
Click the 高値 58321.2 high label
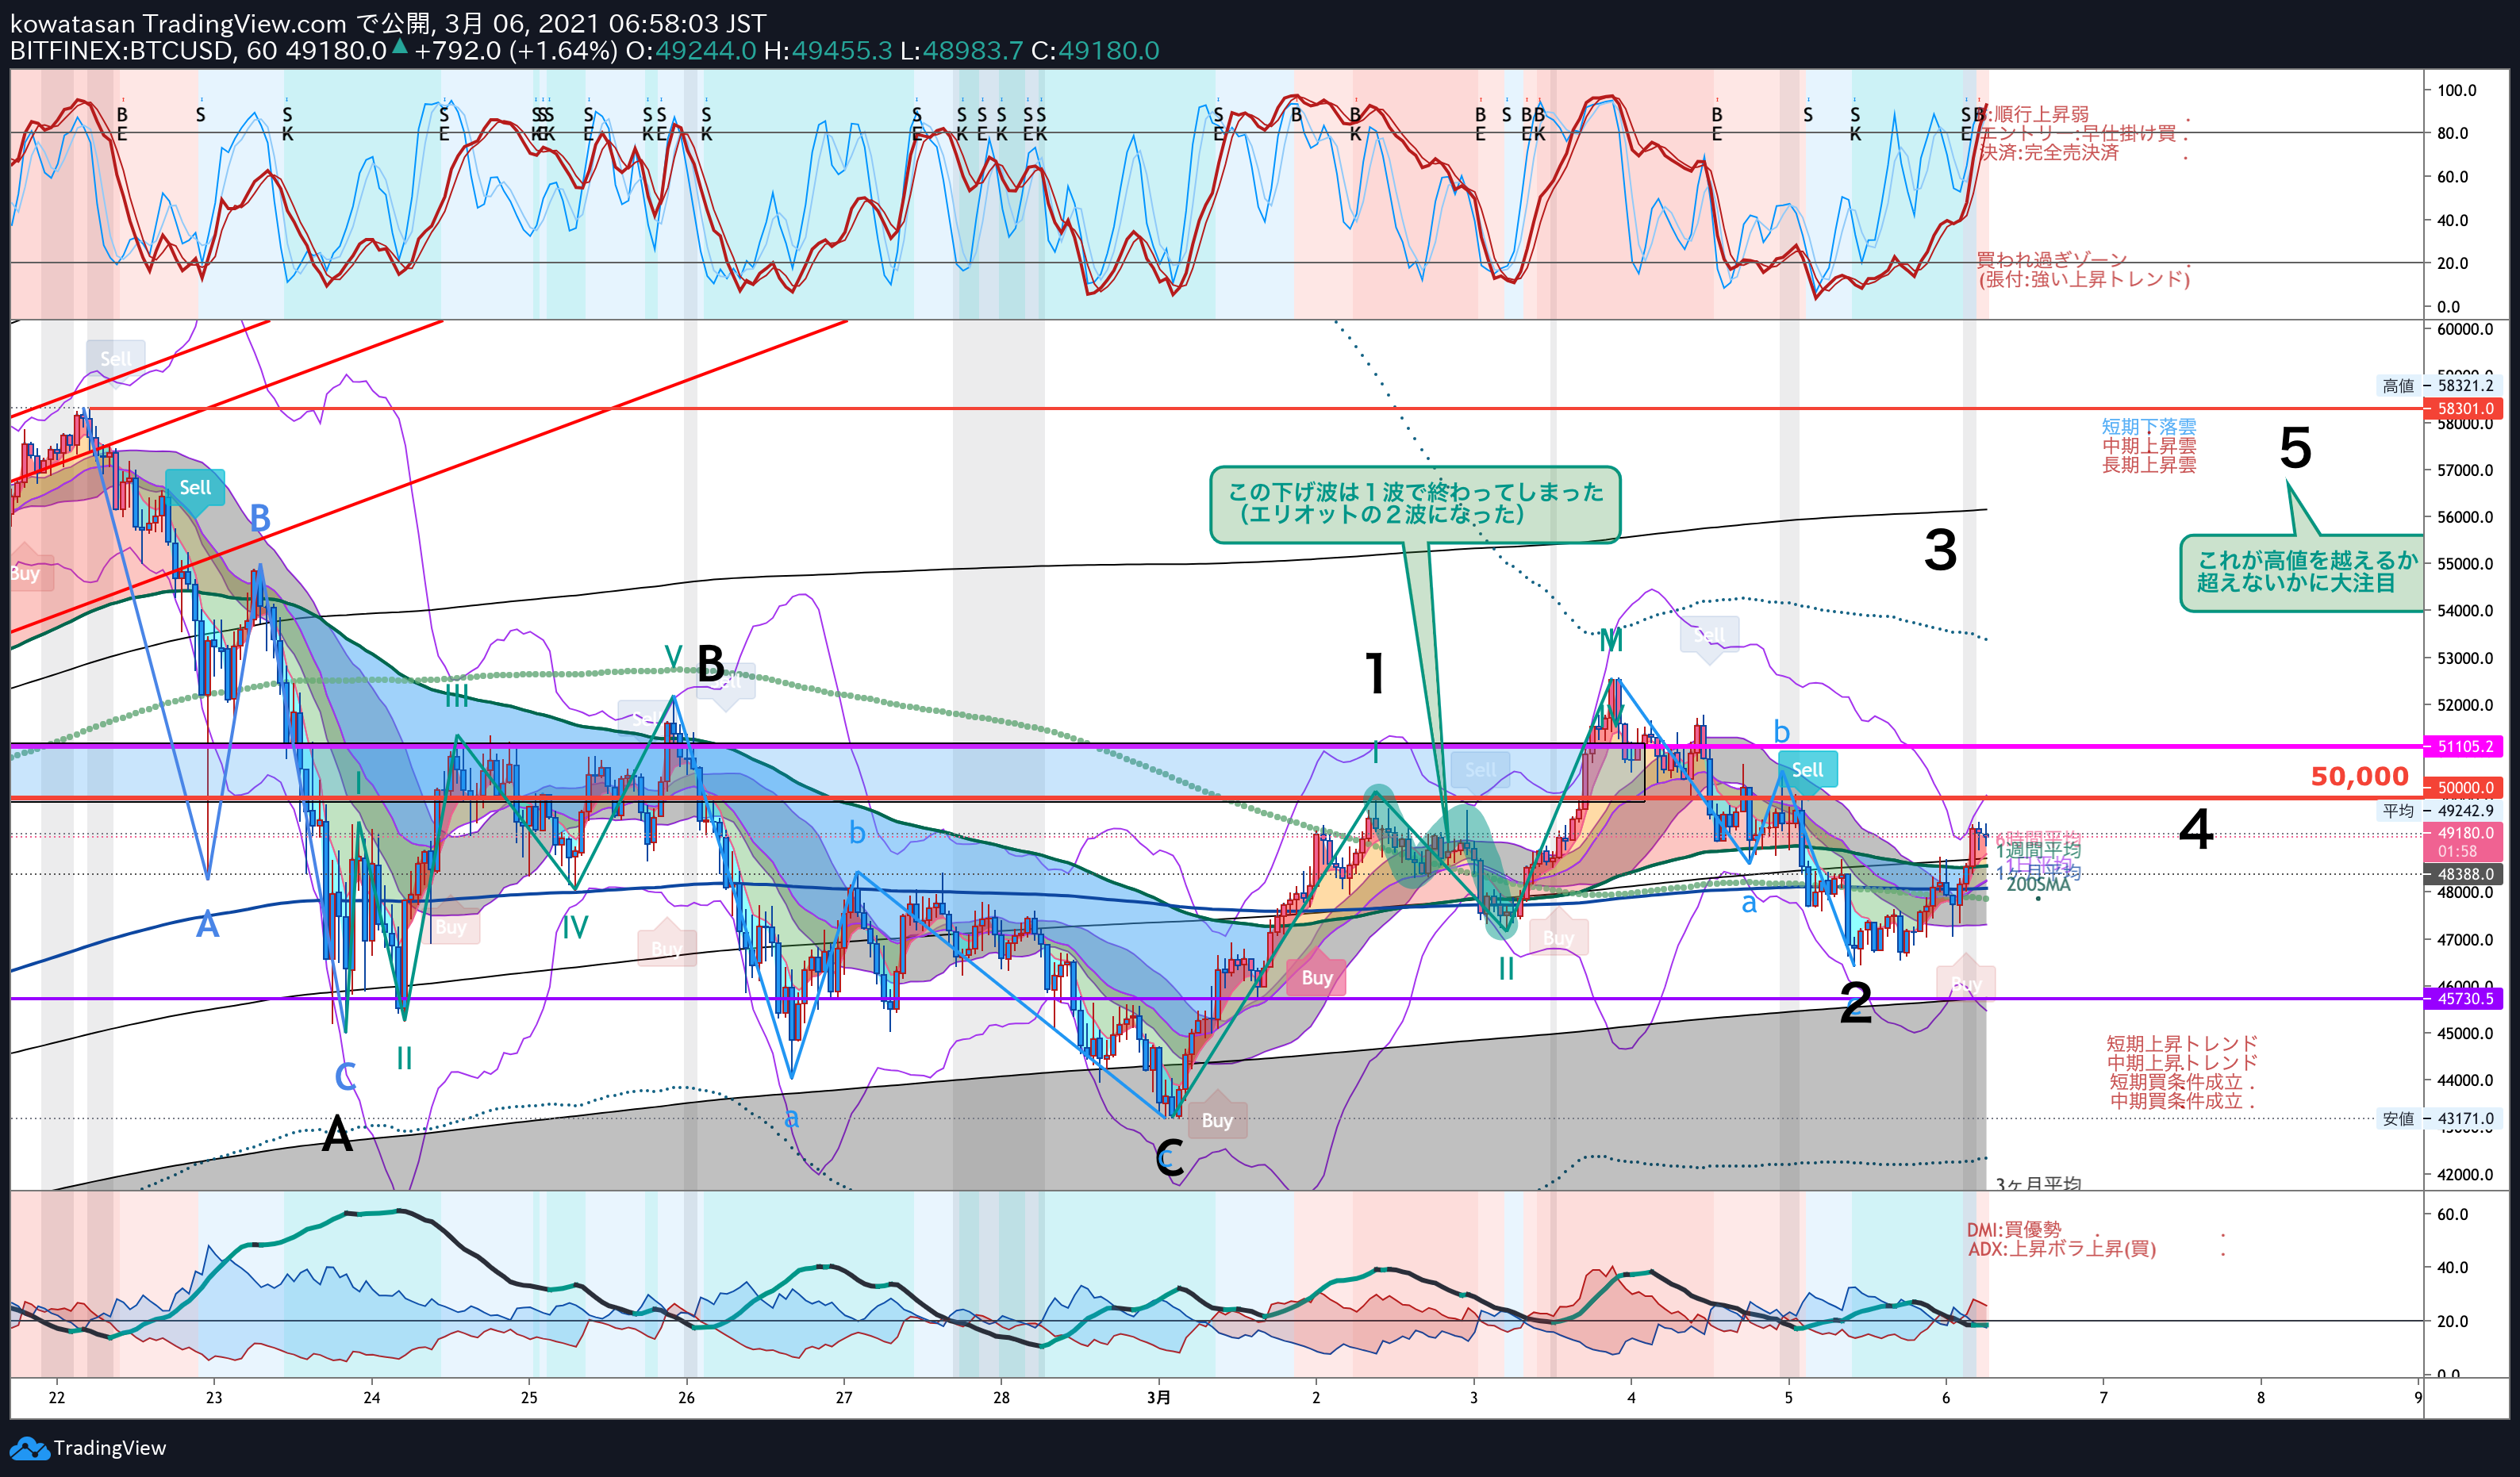(x=2439, y=385)
